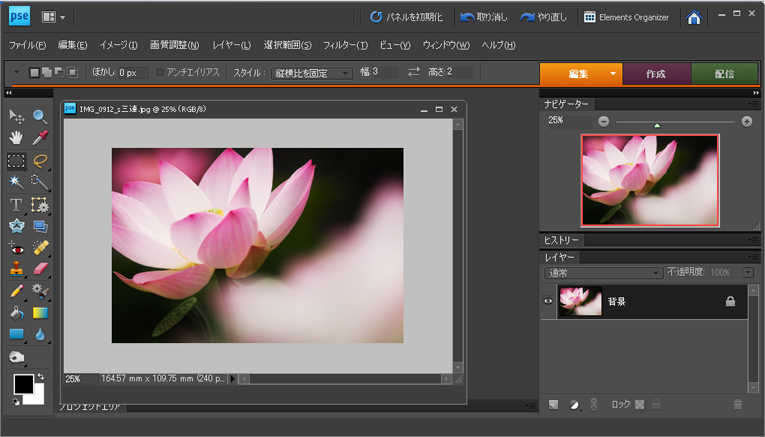765x437 pixels.
Task: Click navigator zoom out minus button
Action: [x=604, y=121]
